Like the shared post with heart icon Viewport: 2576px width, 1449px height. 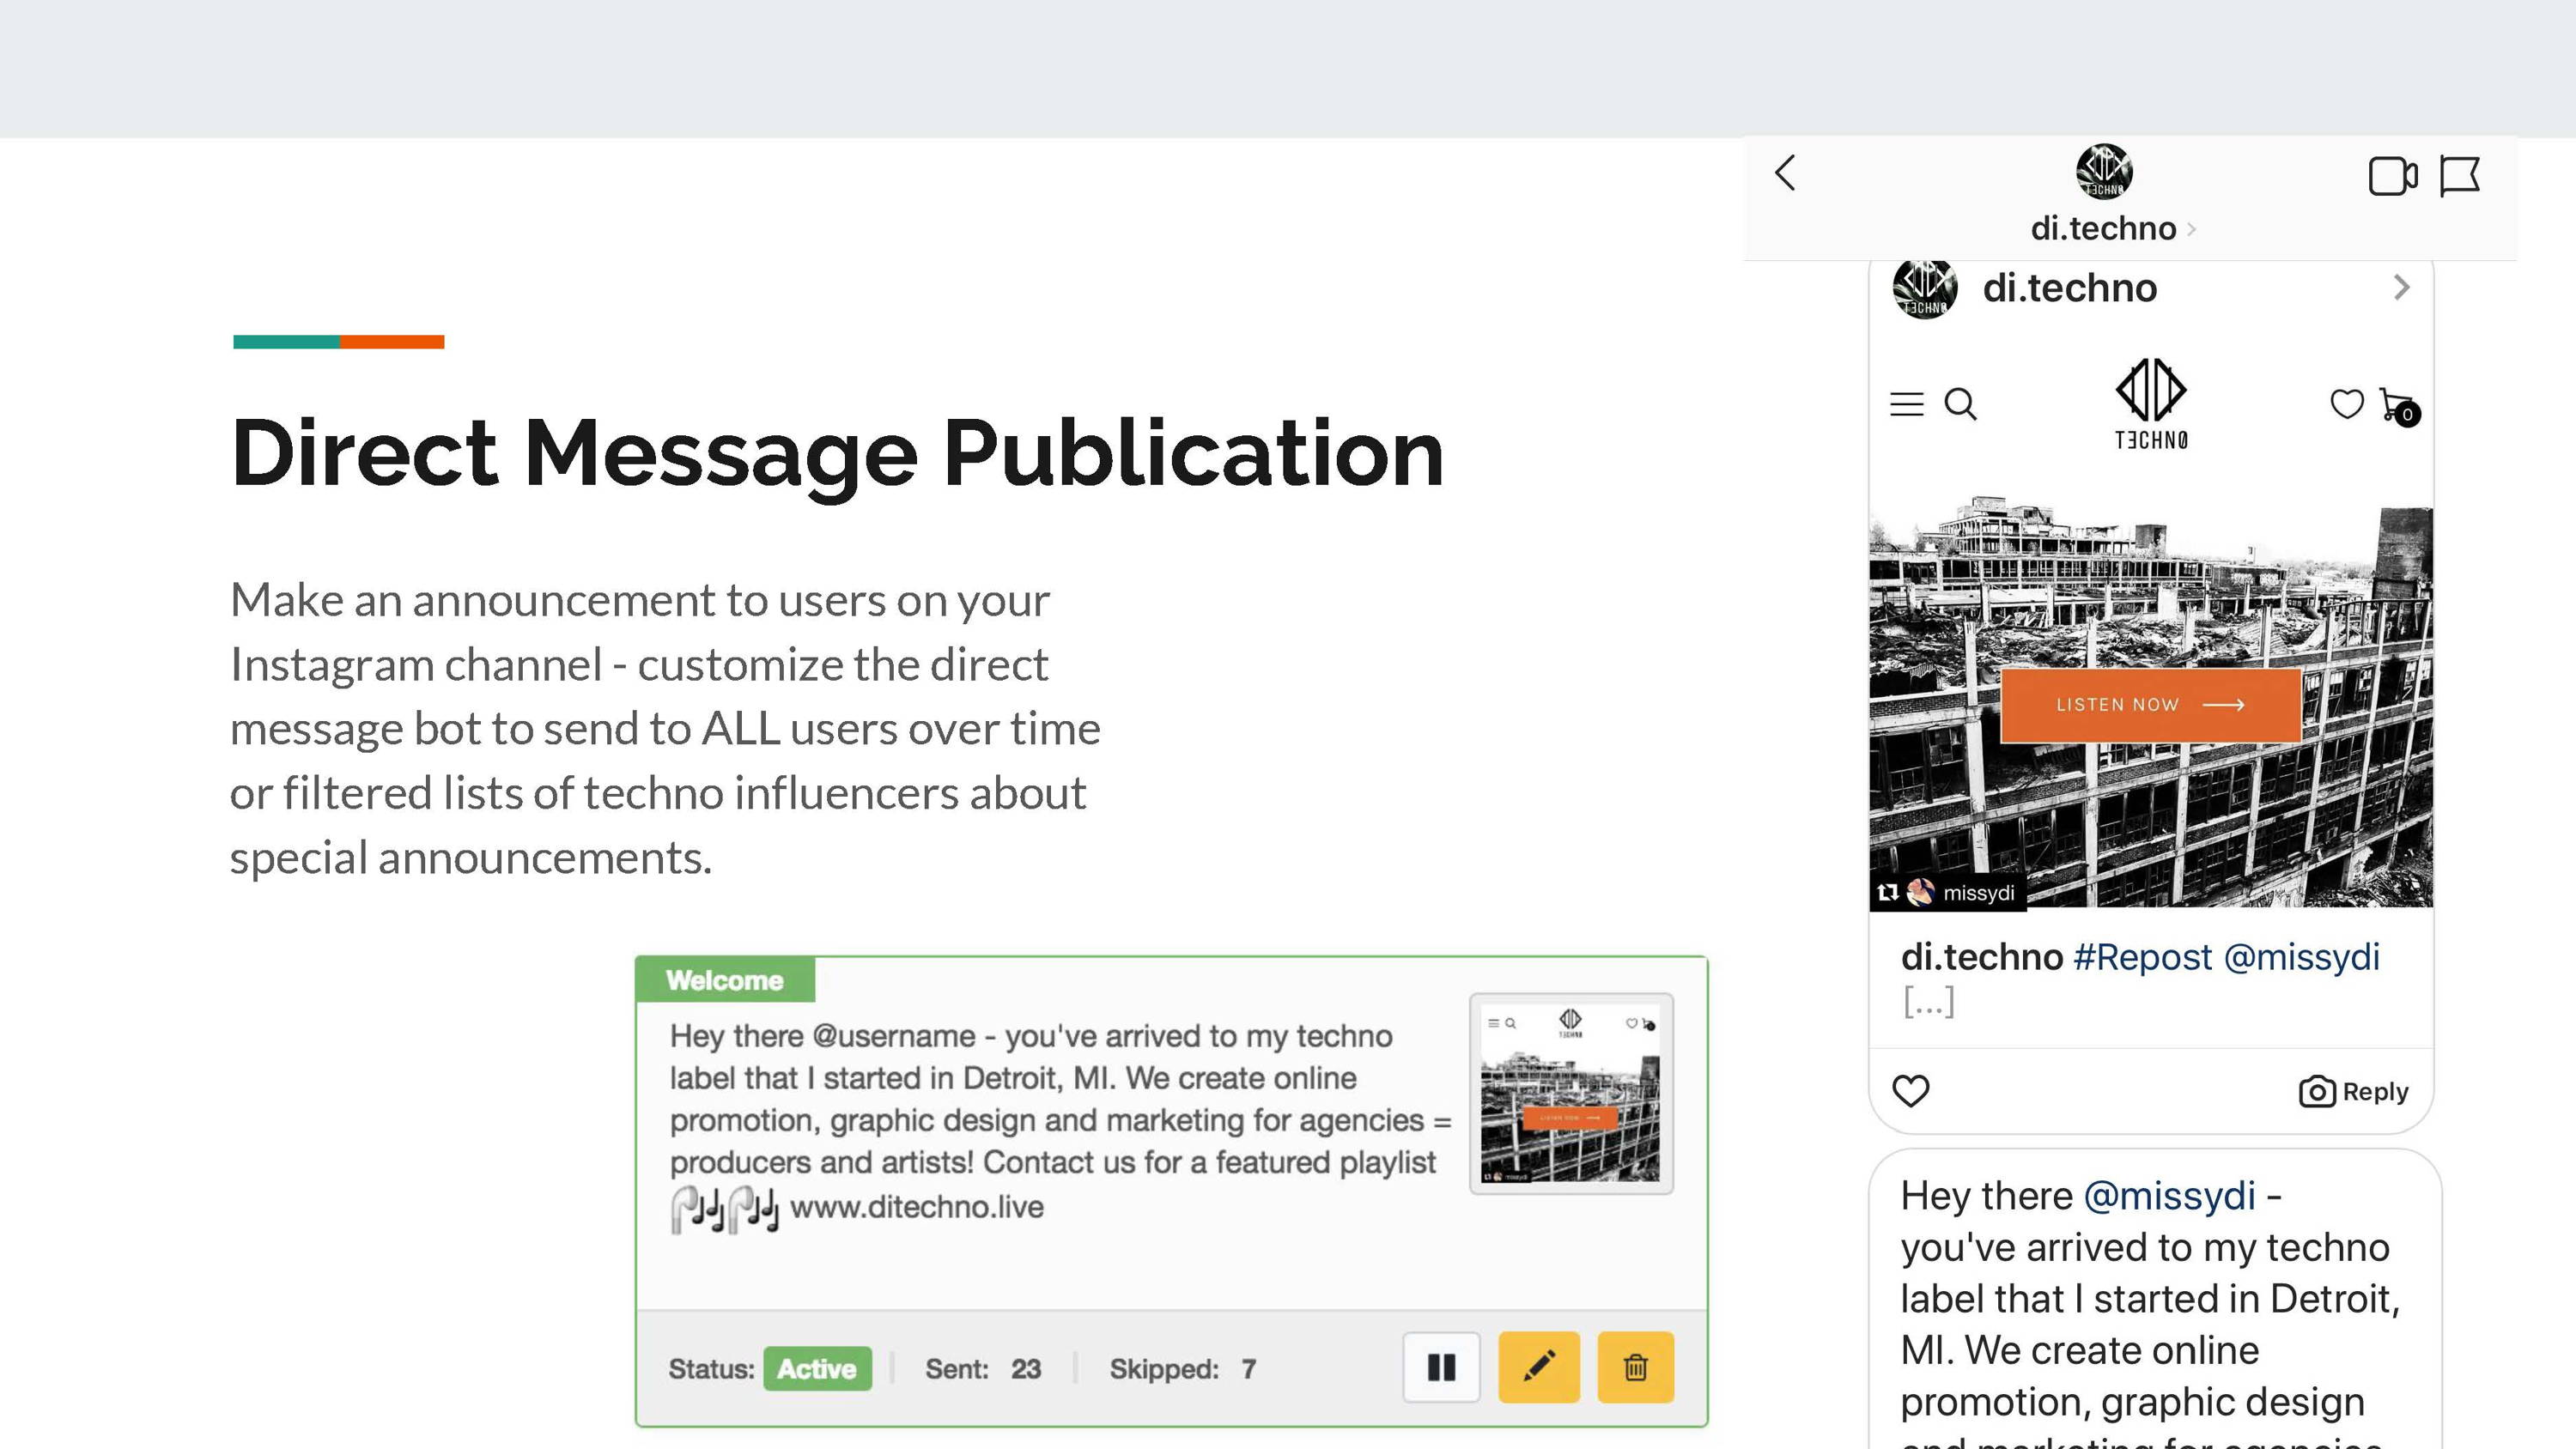point(1911,1090)
